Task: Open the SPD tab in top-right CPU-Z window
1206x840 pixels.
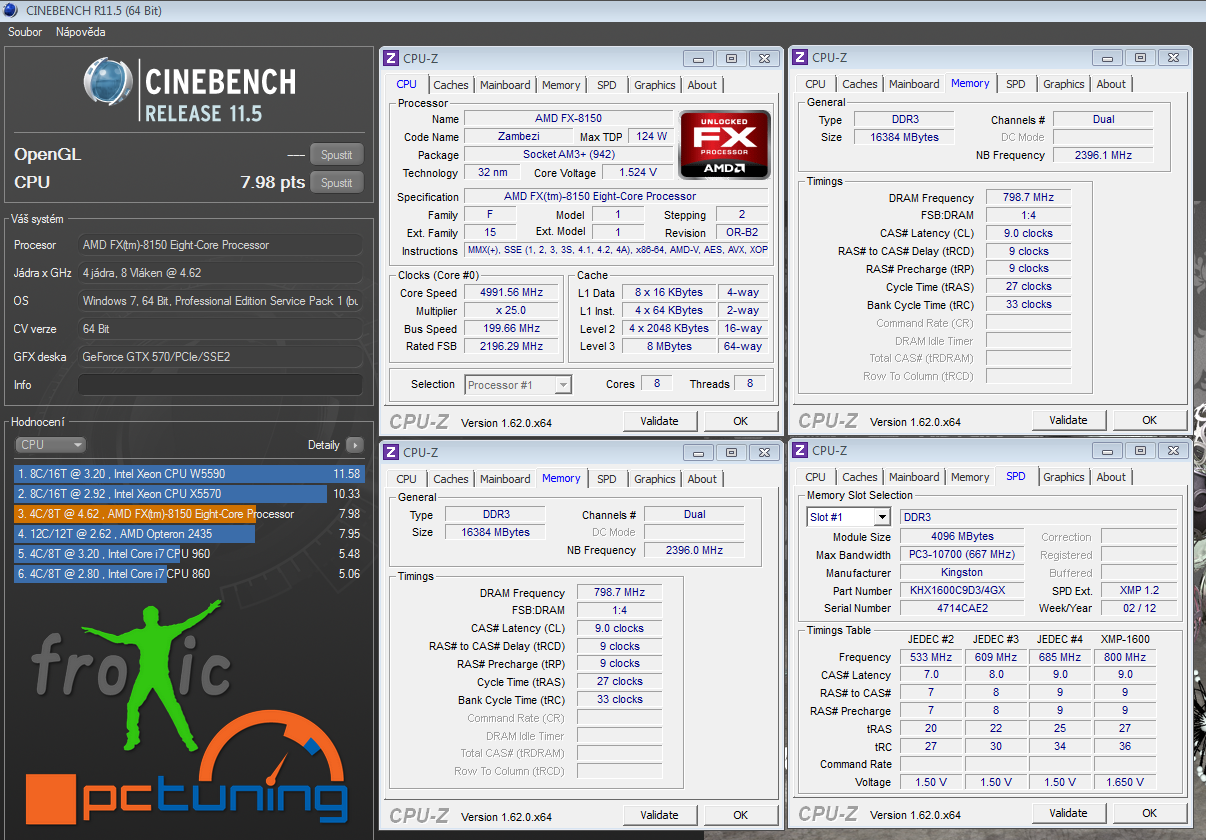Action: click(x=1016, y=84)
